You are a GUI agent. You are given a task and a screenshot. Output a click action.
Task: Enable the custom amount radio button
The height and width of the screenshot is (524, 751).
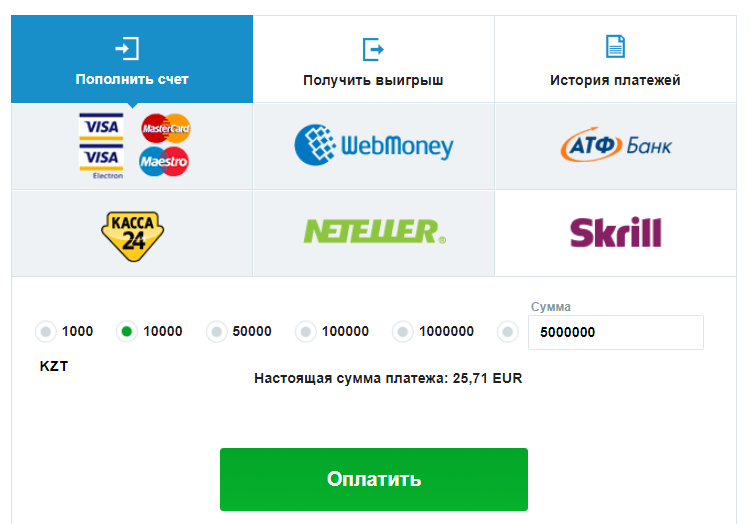508,331
